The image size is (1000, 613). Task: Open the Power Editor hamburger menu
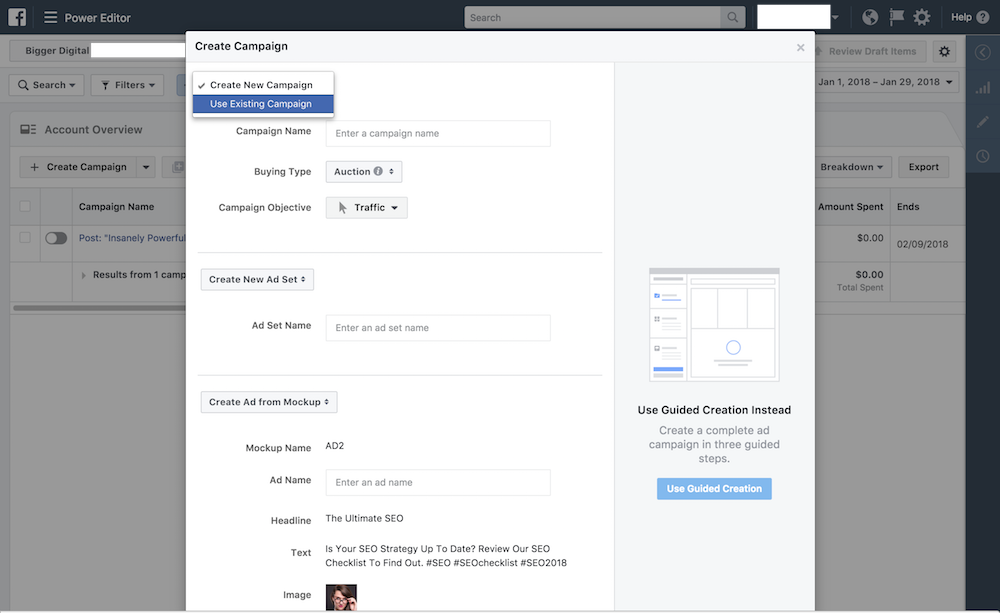[50, 17]
